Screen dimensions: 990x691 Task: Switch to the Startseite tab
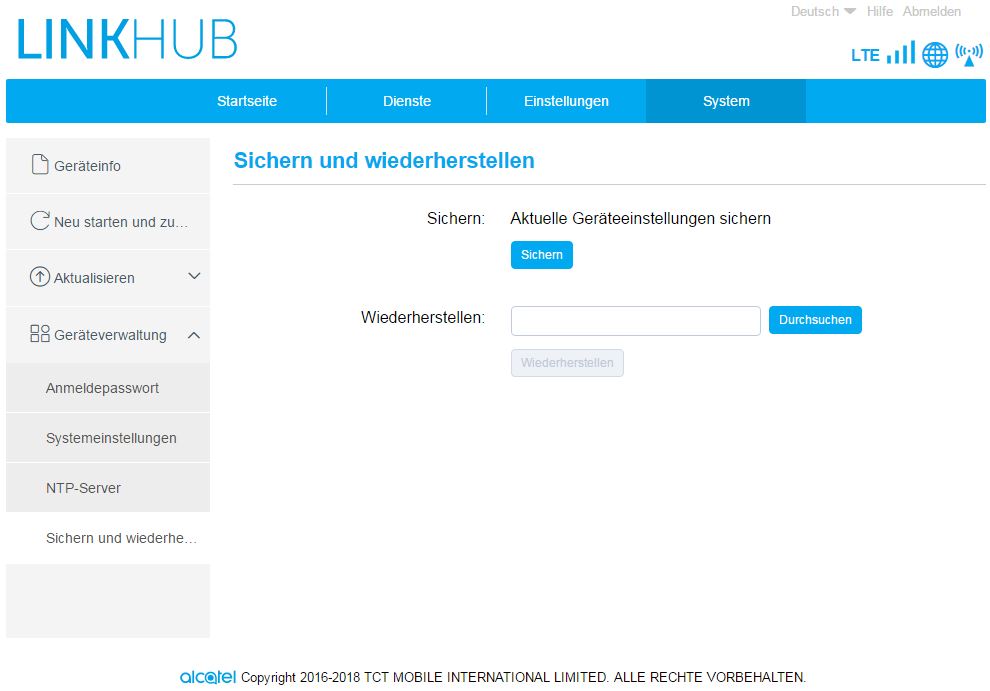coord(247,101)
